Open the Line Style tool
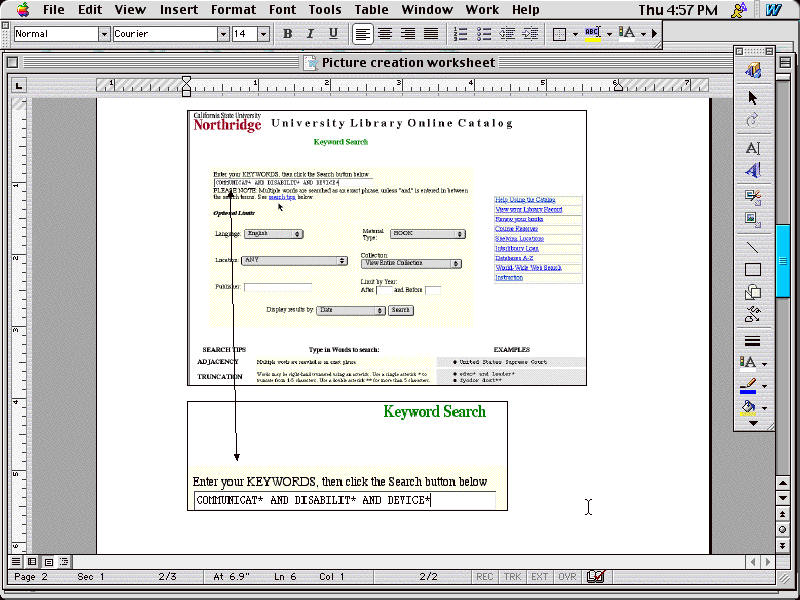 click(753, 341)
